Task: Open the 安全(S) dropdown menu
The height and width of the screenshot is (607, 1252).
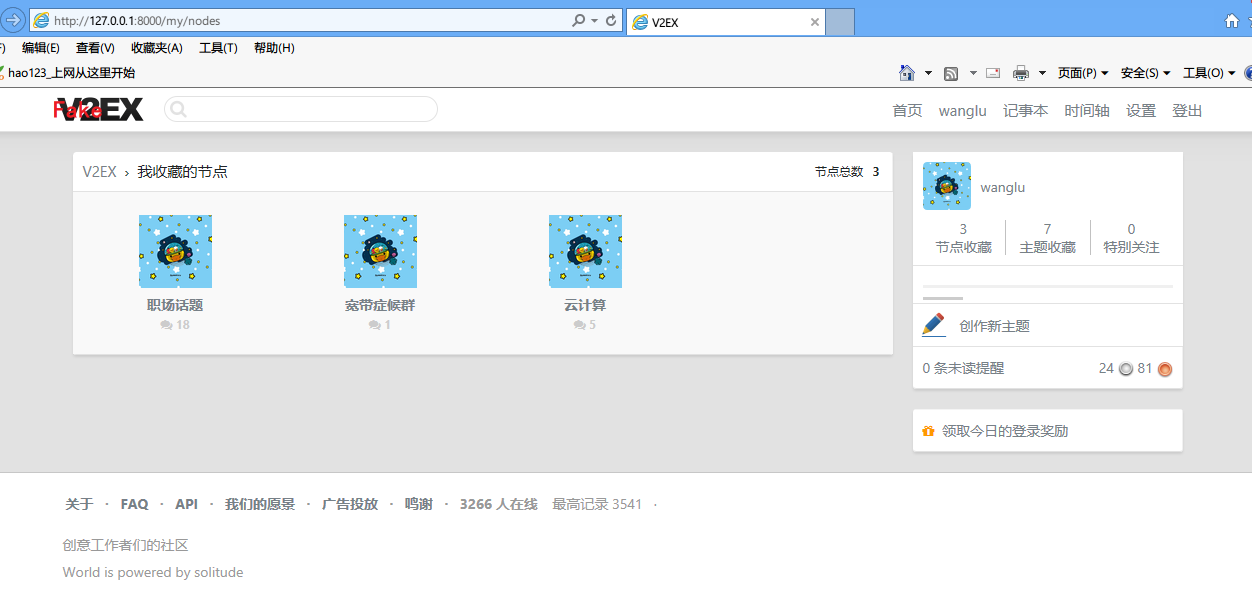Action: (1145, 73)
